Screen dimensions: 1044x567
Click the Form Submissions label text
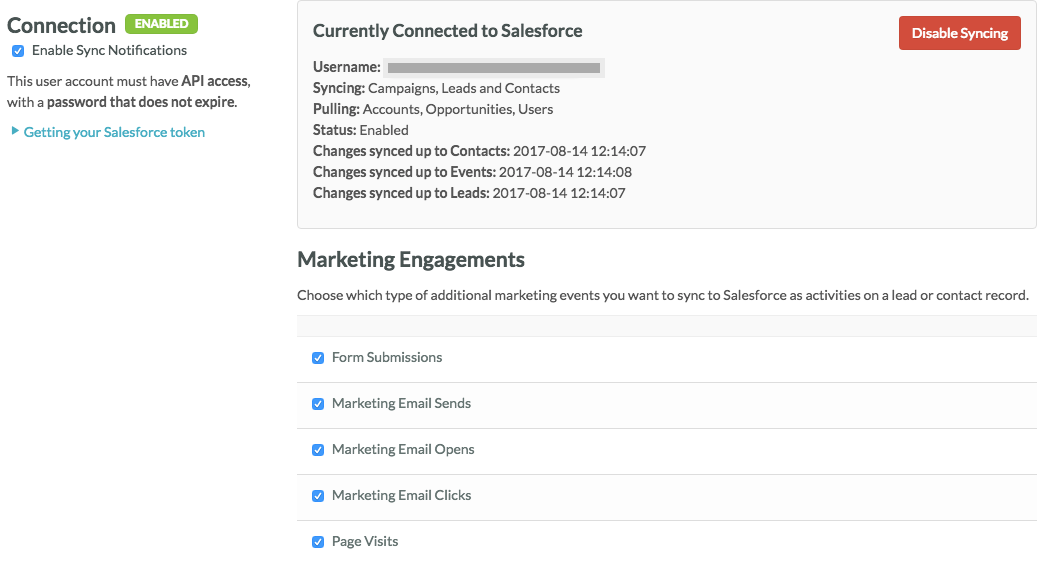click(386, 358)
